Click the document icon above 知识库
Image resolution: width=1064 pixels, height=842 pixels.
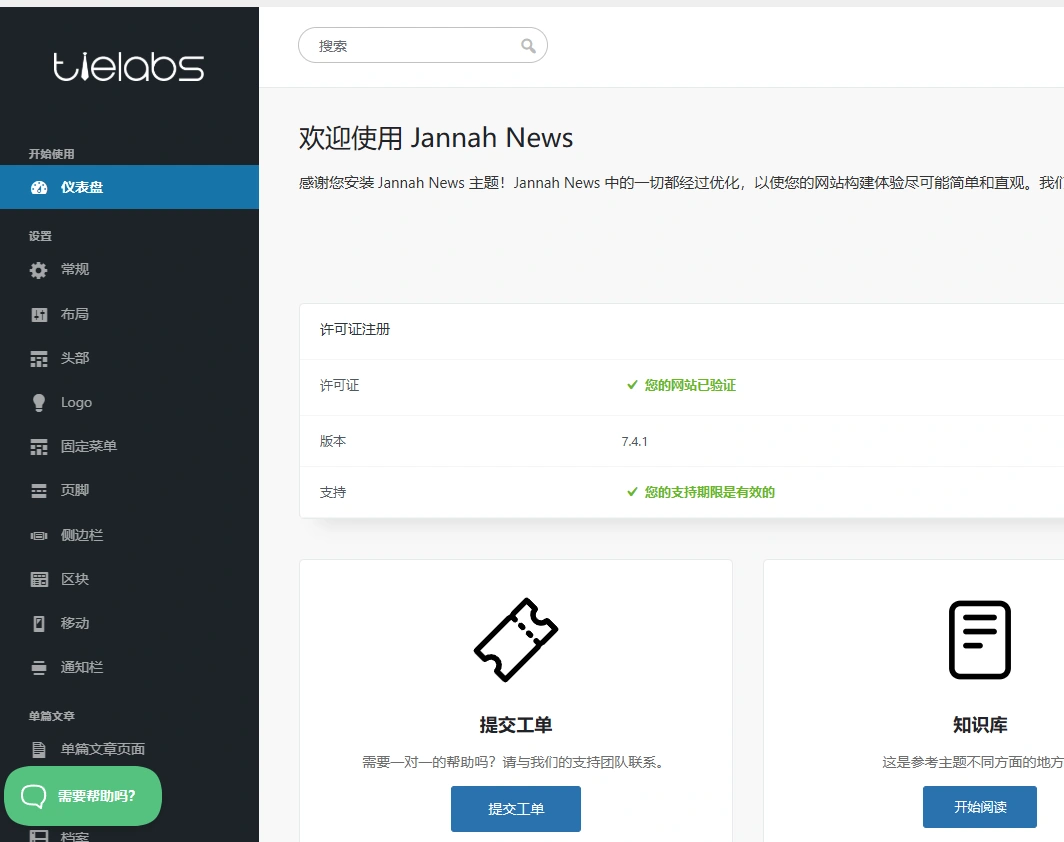[x=979, y=640]
